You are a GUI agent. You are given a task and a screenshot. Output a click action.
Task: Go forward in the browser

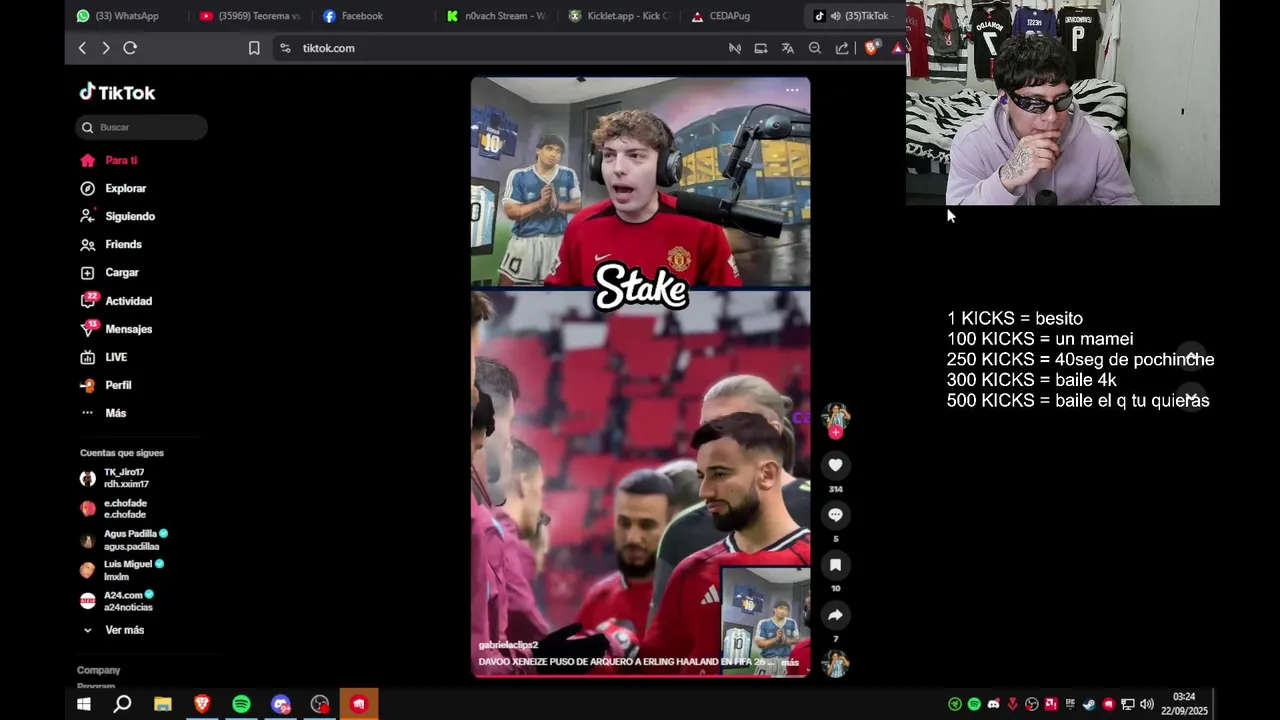(x=106, y=48)
